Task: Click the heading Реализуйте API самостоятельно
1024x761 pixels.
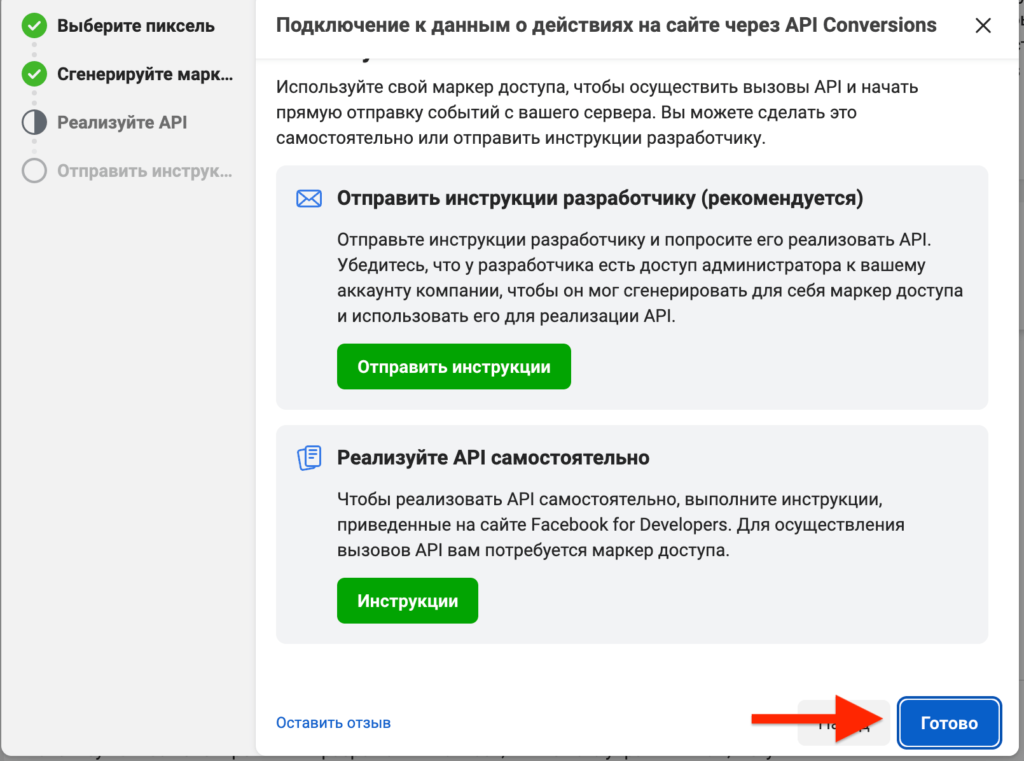Action: coord(493,458)
